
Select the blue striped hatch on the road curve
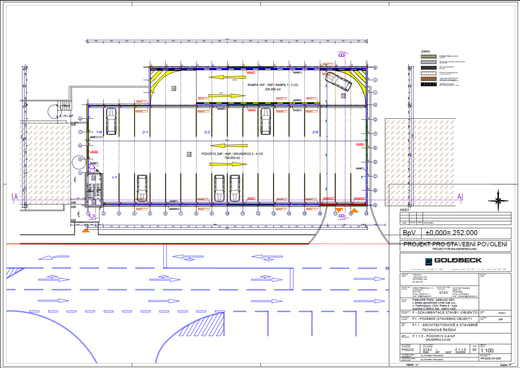(x=203, y=324)
